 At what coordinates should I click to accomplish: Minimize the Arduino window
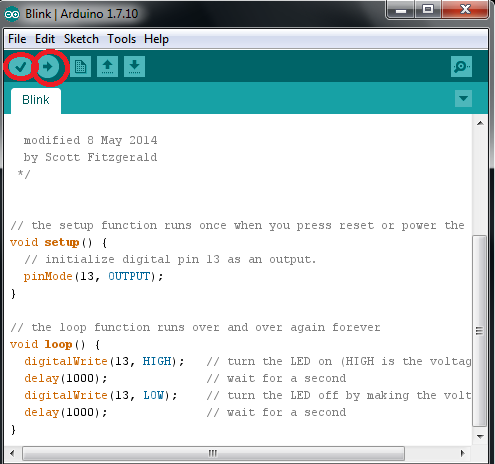401,10
